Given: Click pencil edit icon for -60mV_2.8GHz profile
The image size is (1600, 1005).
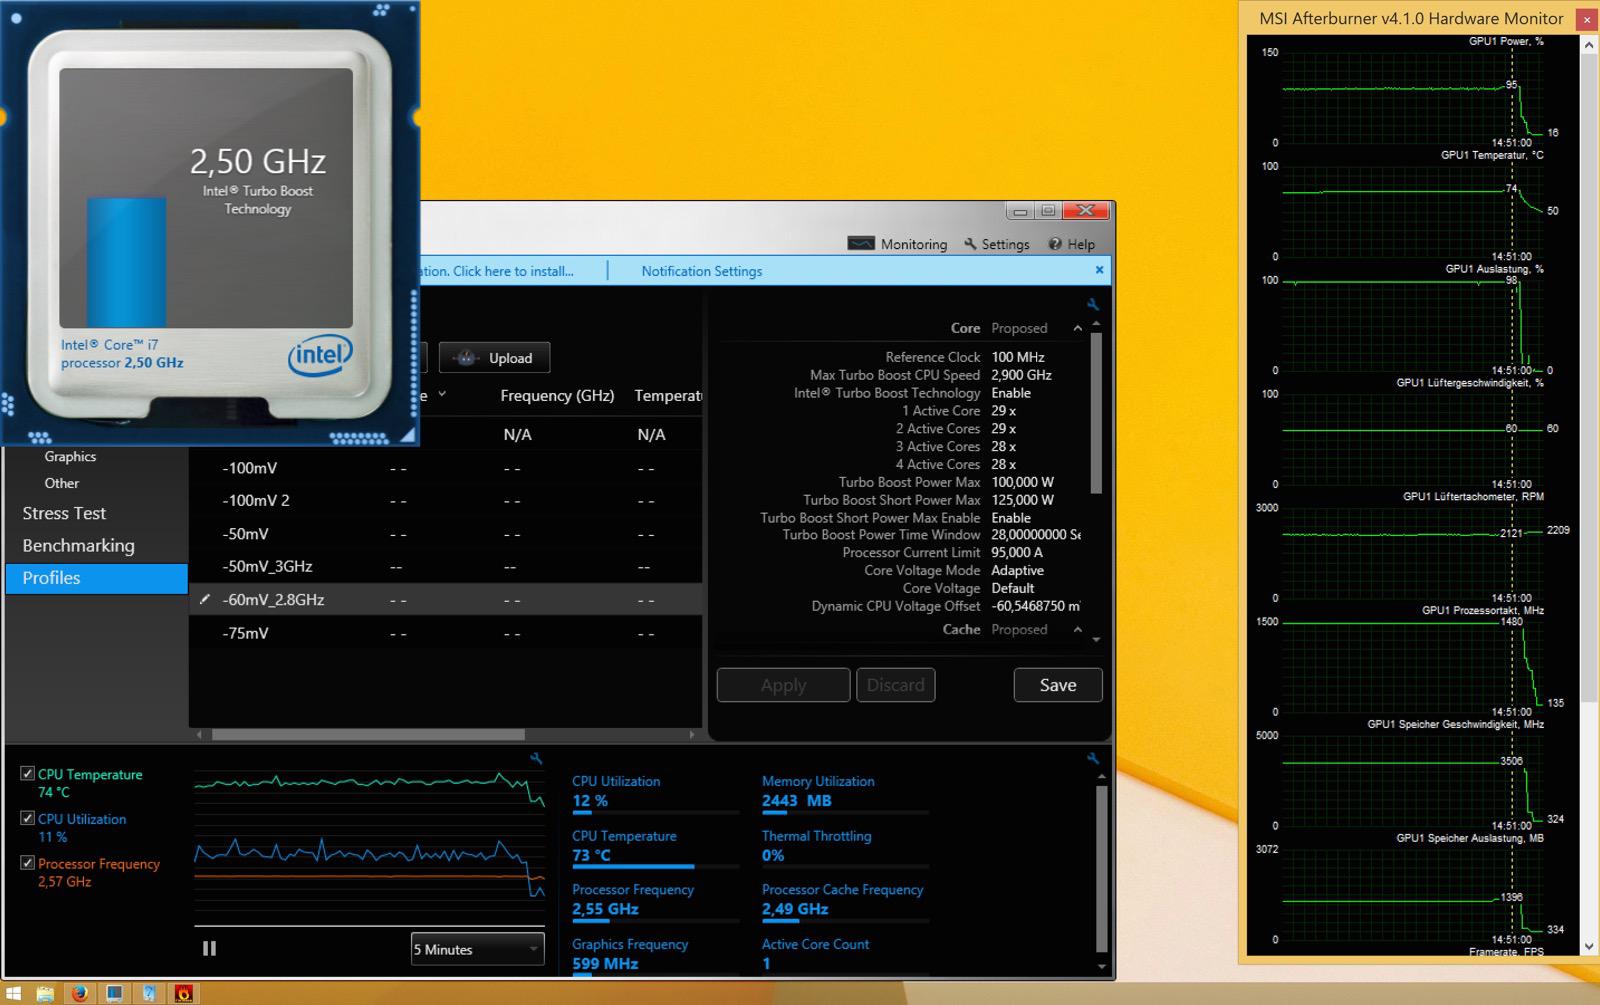Looking at the screenshot, I should [205, 599].
